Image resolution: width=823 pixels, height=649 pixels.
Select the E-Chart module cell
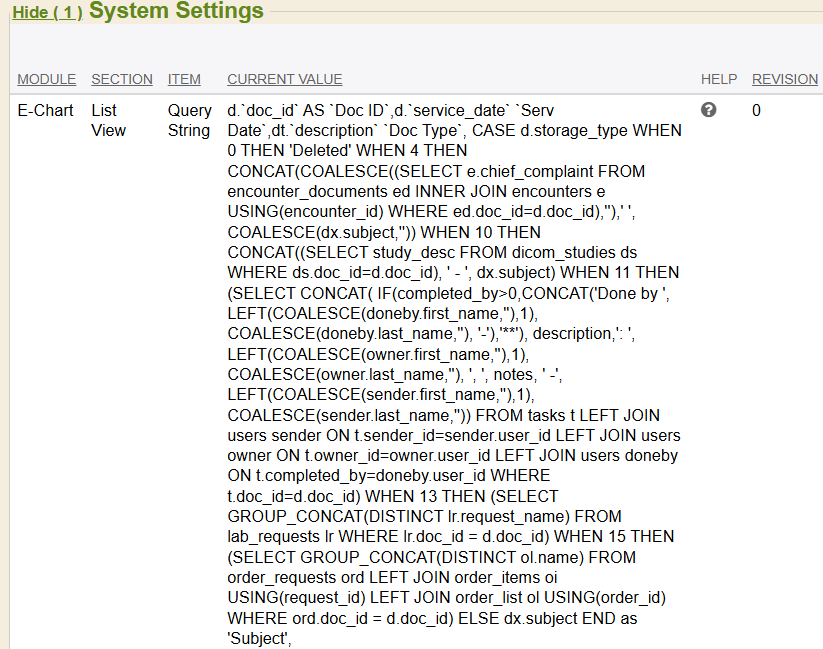pos(46,110)
